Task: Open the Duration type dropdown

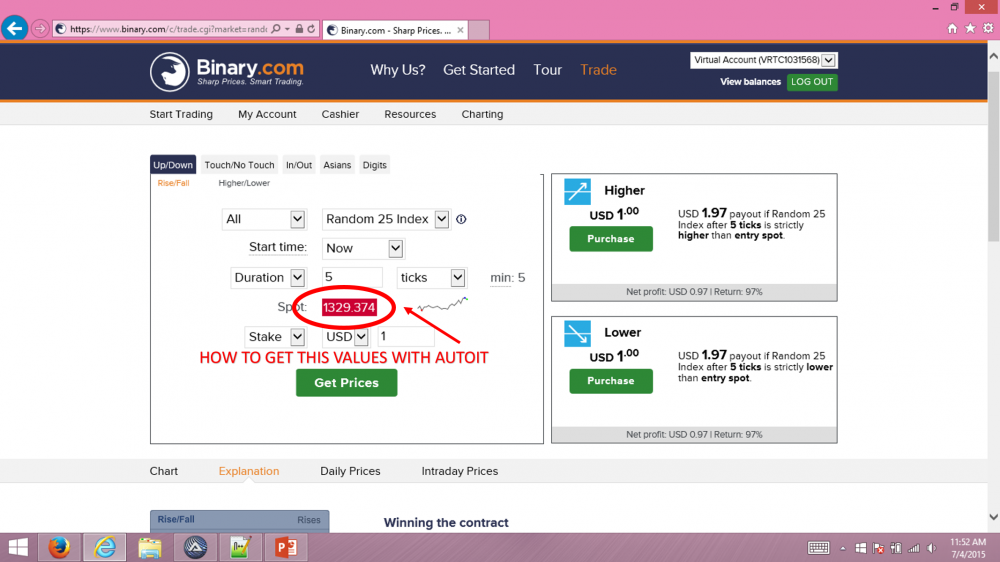Action: point(268,277)
